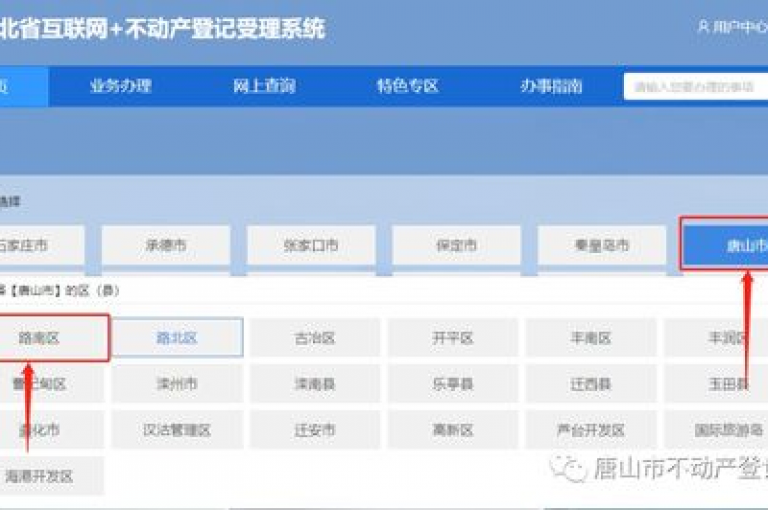Choose 玉田县 from district list

point(716,384)
